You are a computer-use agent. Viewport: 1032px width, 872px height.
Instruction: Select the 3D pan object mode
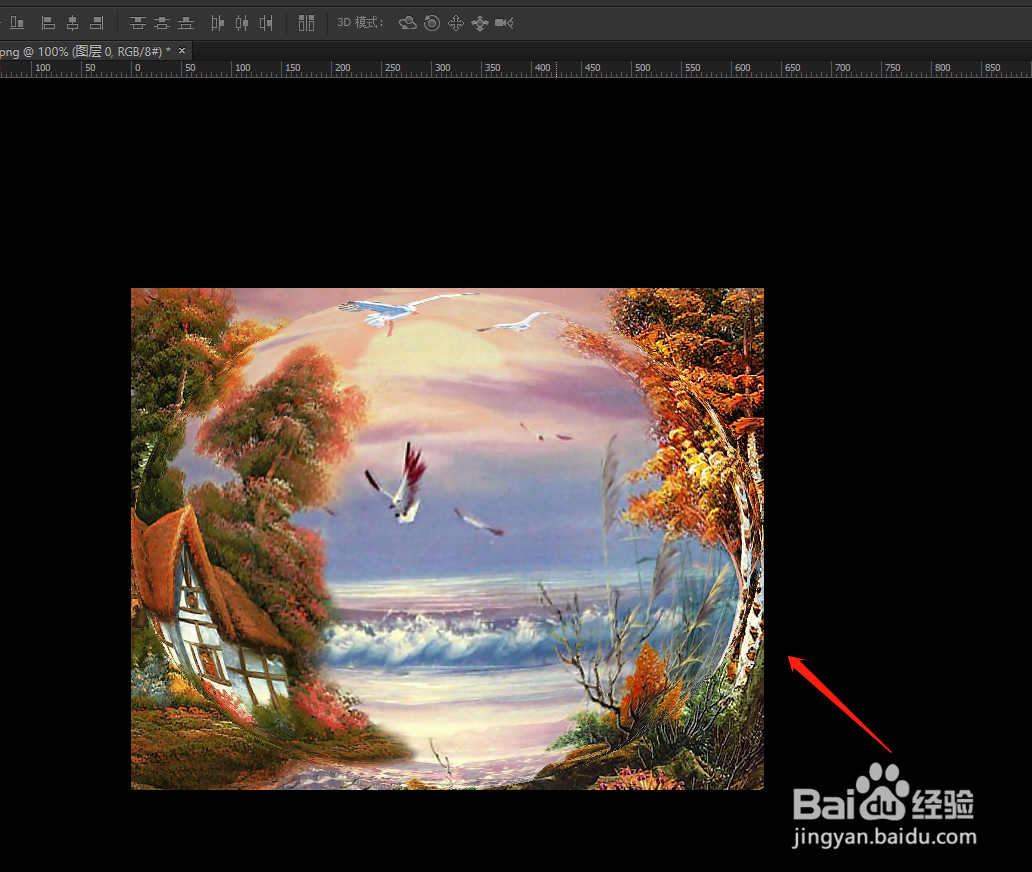coord(455,23)
